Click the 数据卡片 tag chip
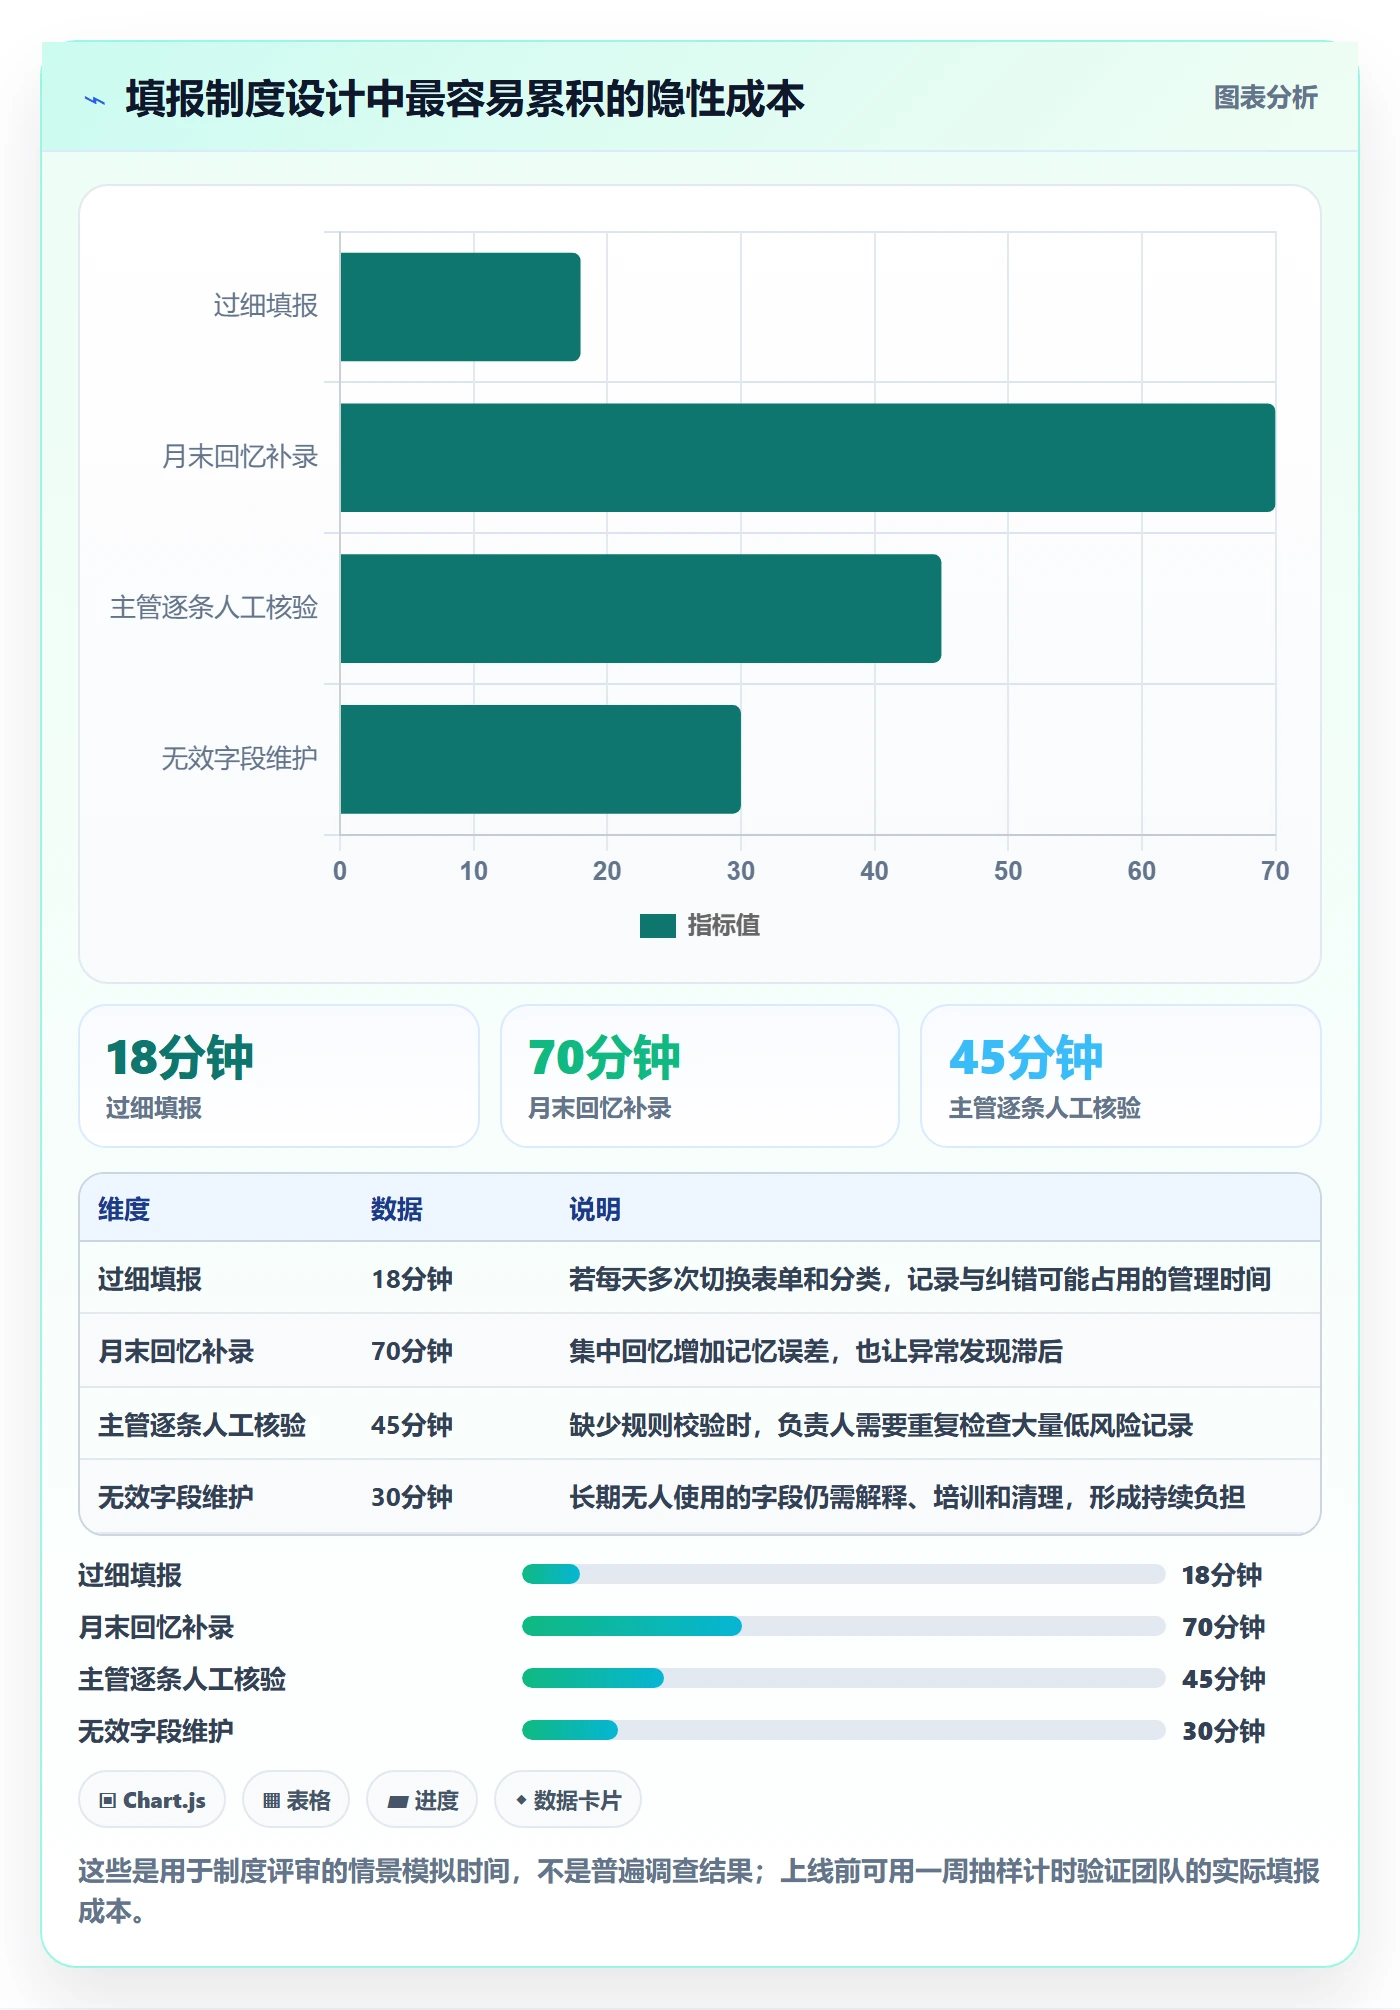This screenshot has width=1400, height=2010. click(x=568, y=1800)
